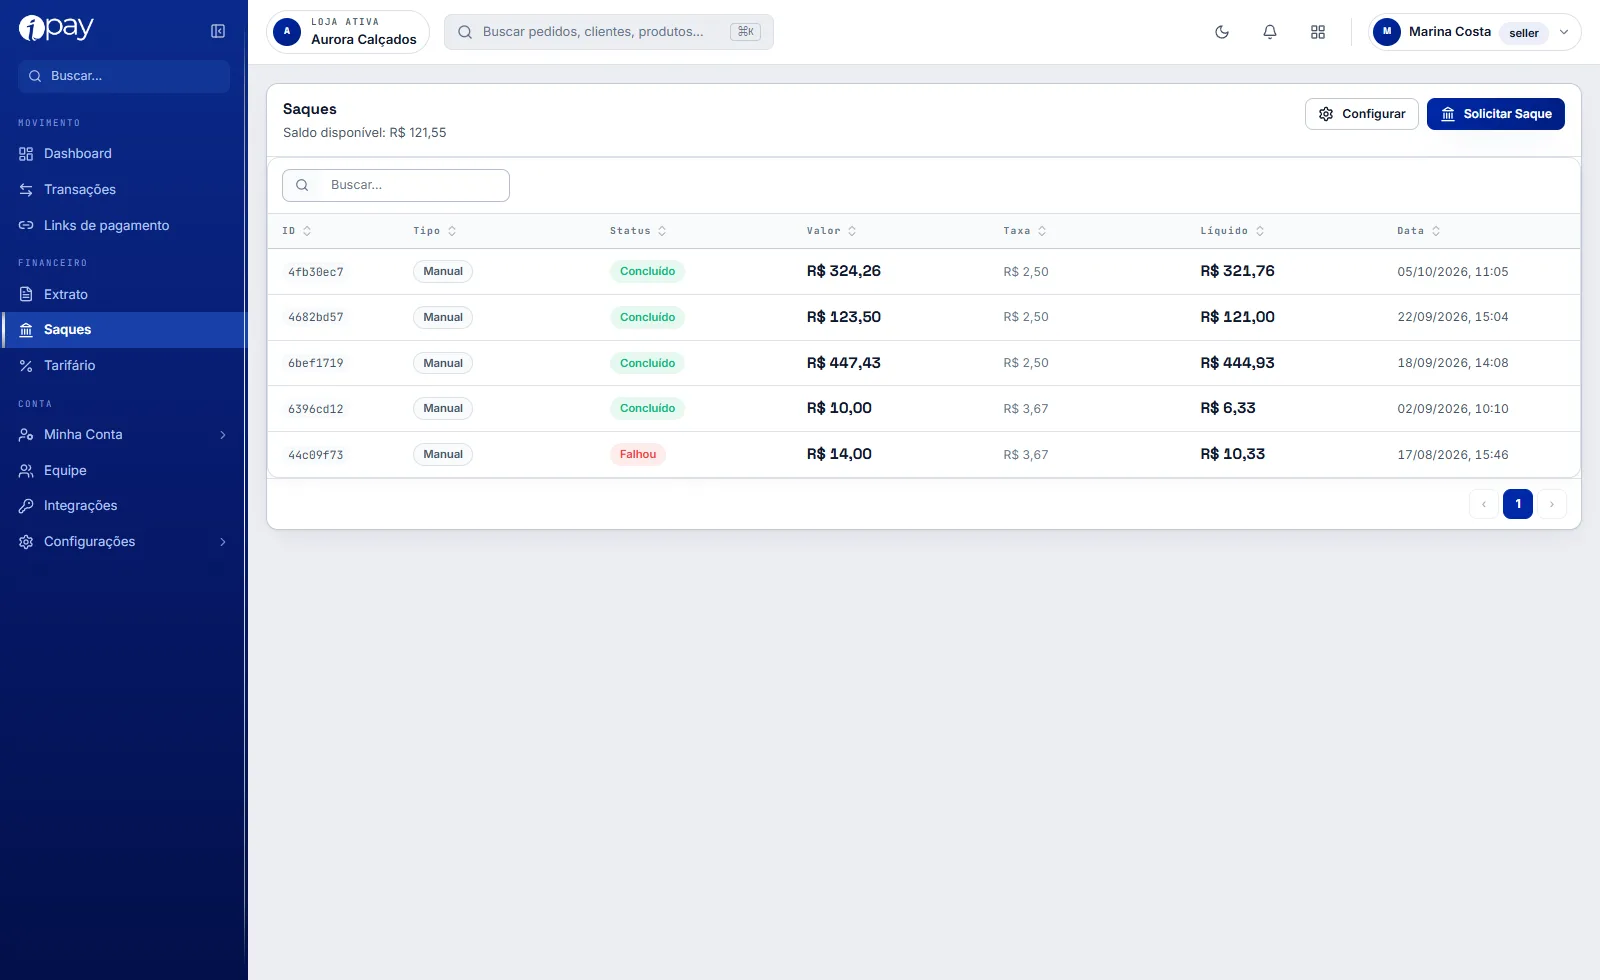Click withdrawal ID 4682bd57
The height and width of the screenshot is (980, 1600).
pos(316,318)
